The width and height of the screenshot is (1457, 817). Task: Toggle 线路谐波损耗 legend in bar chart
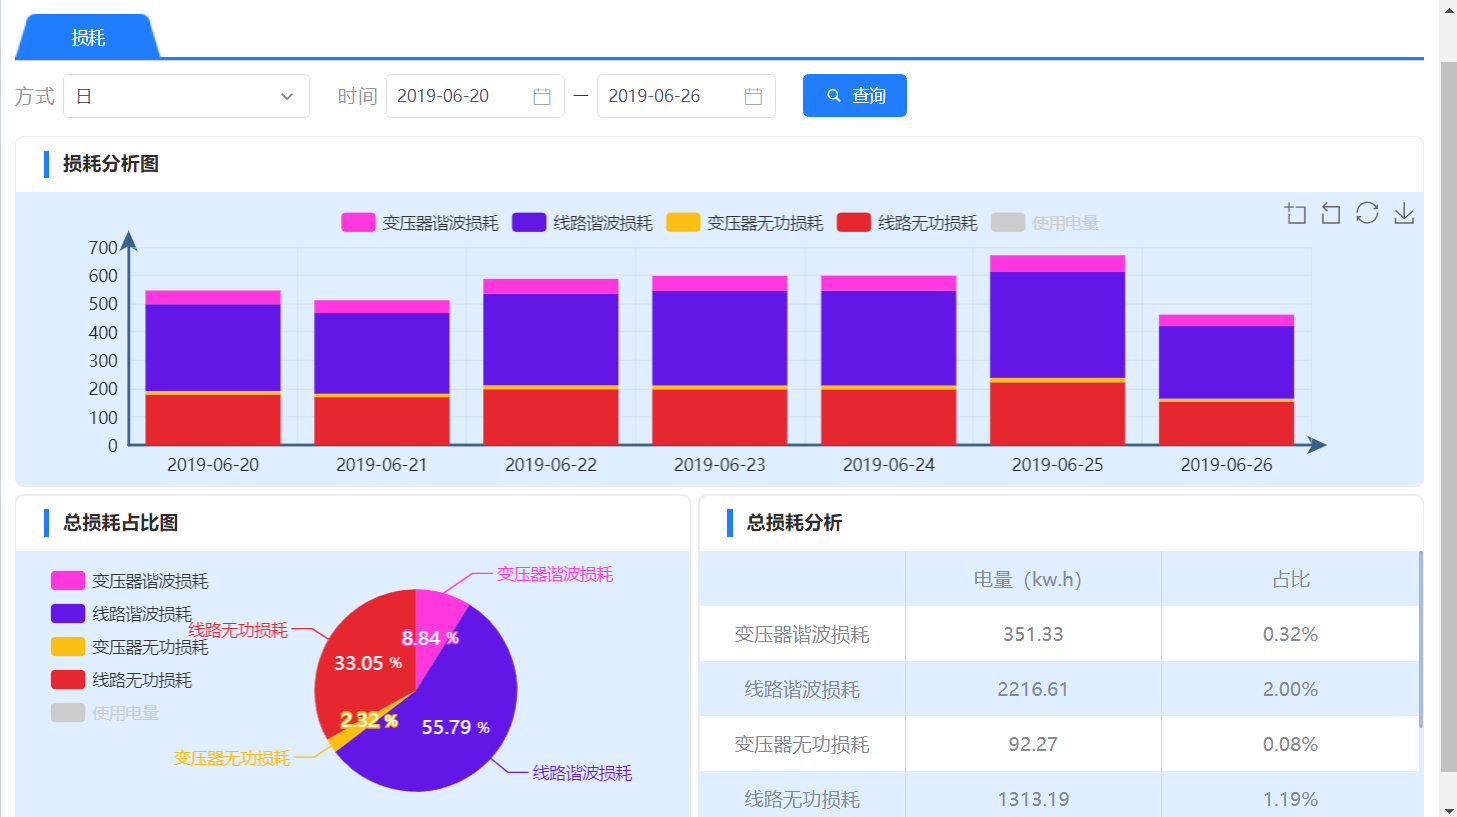click(582, 222)
